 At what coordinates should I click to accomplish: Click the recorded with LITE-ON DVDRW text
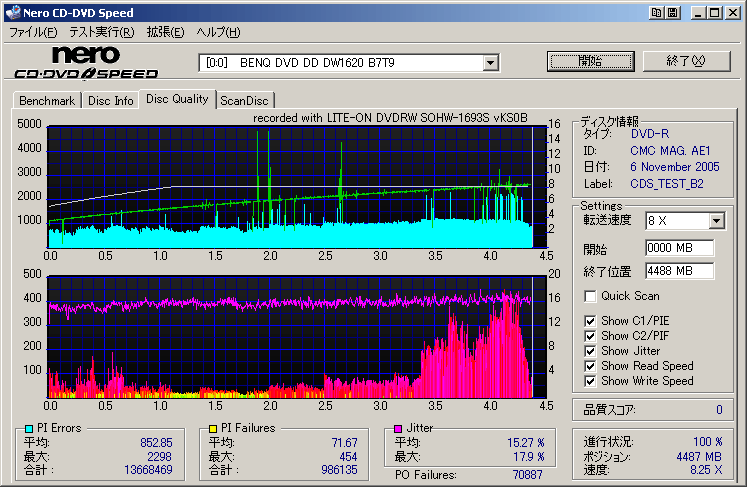[x=390, y=118]
